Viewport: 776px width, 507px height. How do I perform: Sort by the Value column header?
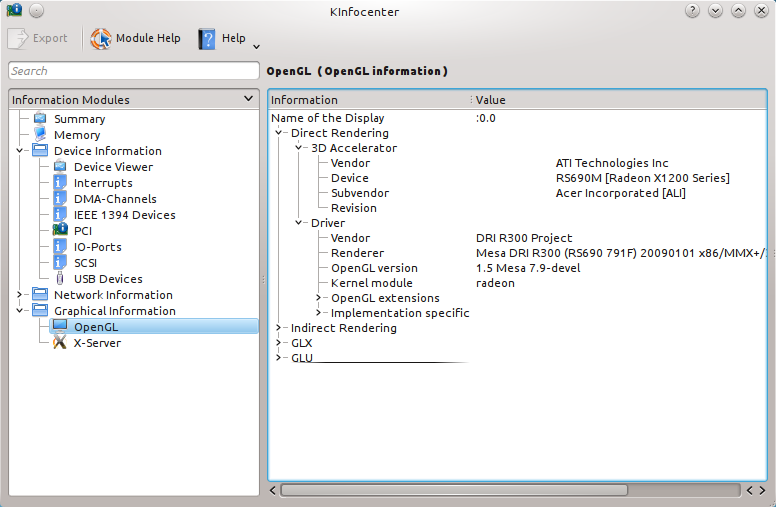(x=600, y=100)
